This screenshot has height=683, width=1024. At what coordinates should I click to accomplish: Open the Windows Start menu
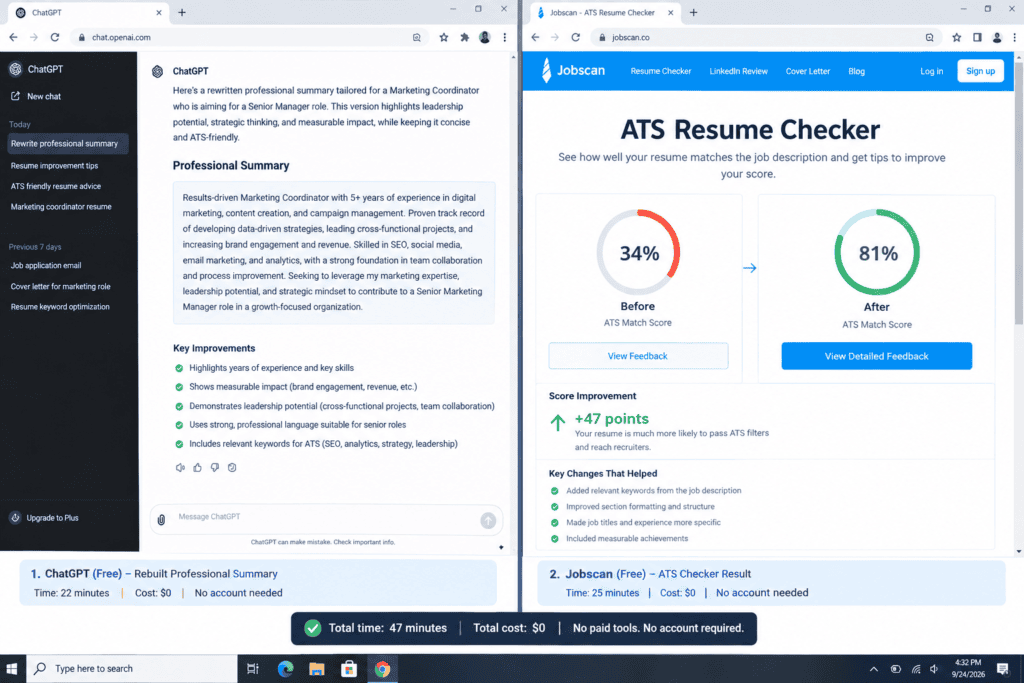[12, 669]
